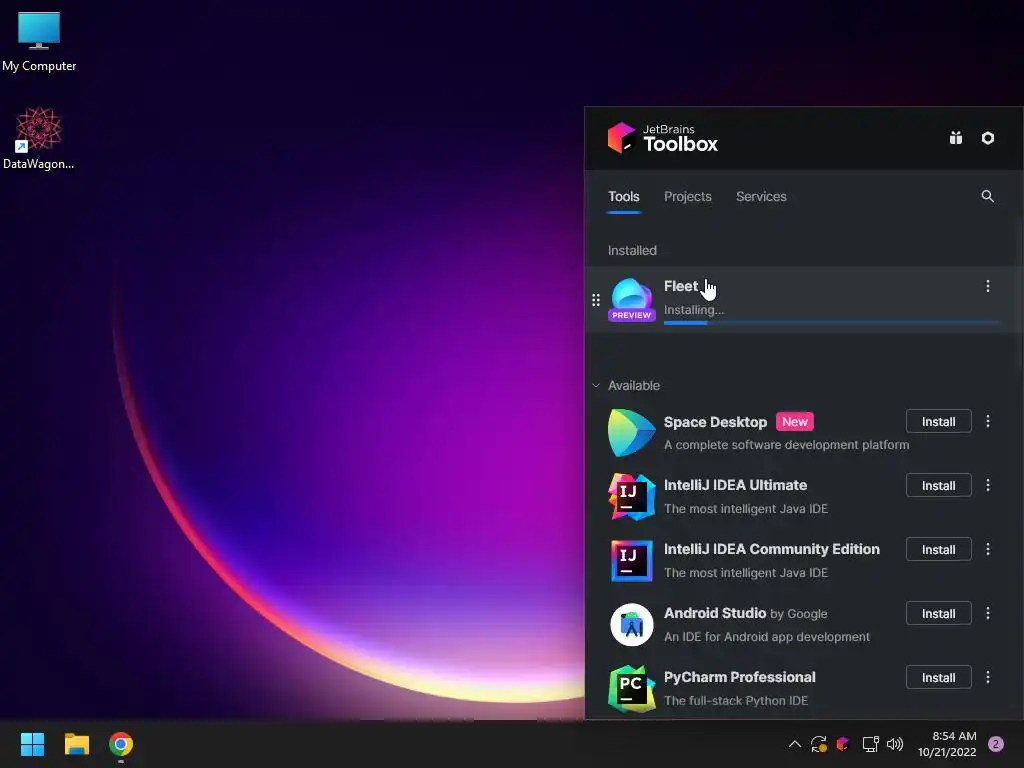
Task: Switch to the Projects tab
Action: click(x=688, y=197)
